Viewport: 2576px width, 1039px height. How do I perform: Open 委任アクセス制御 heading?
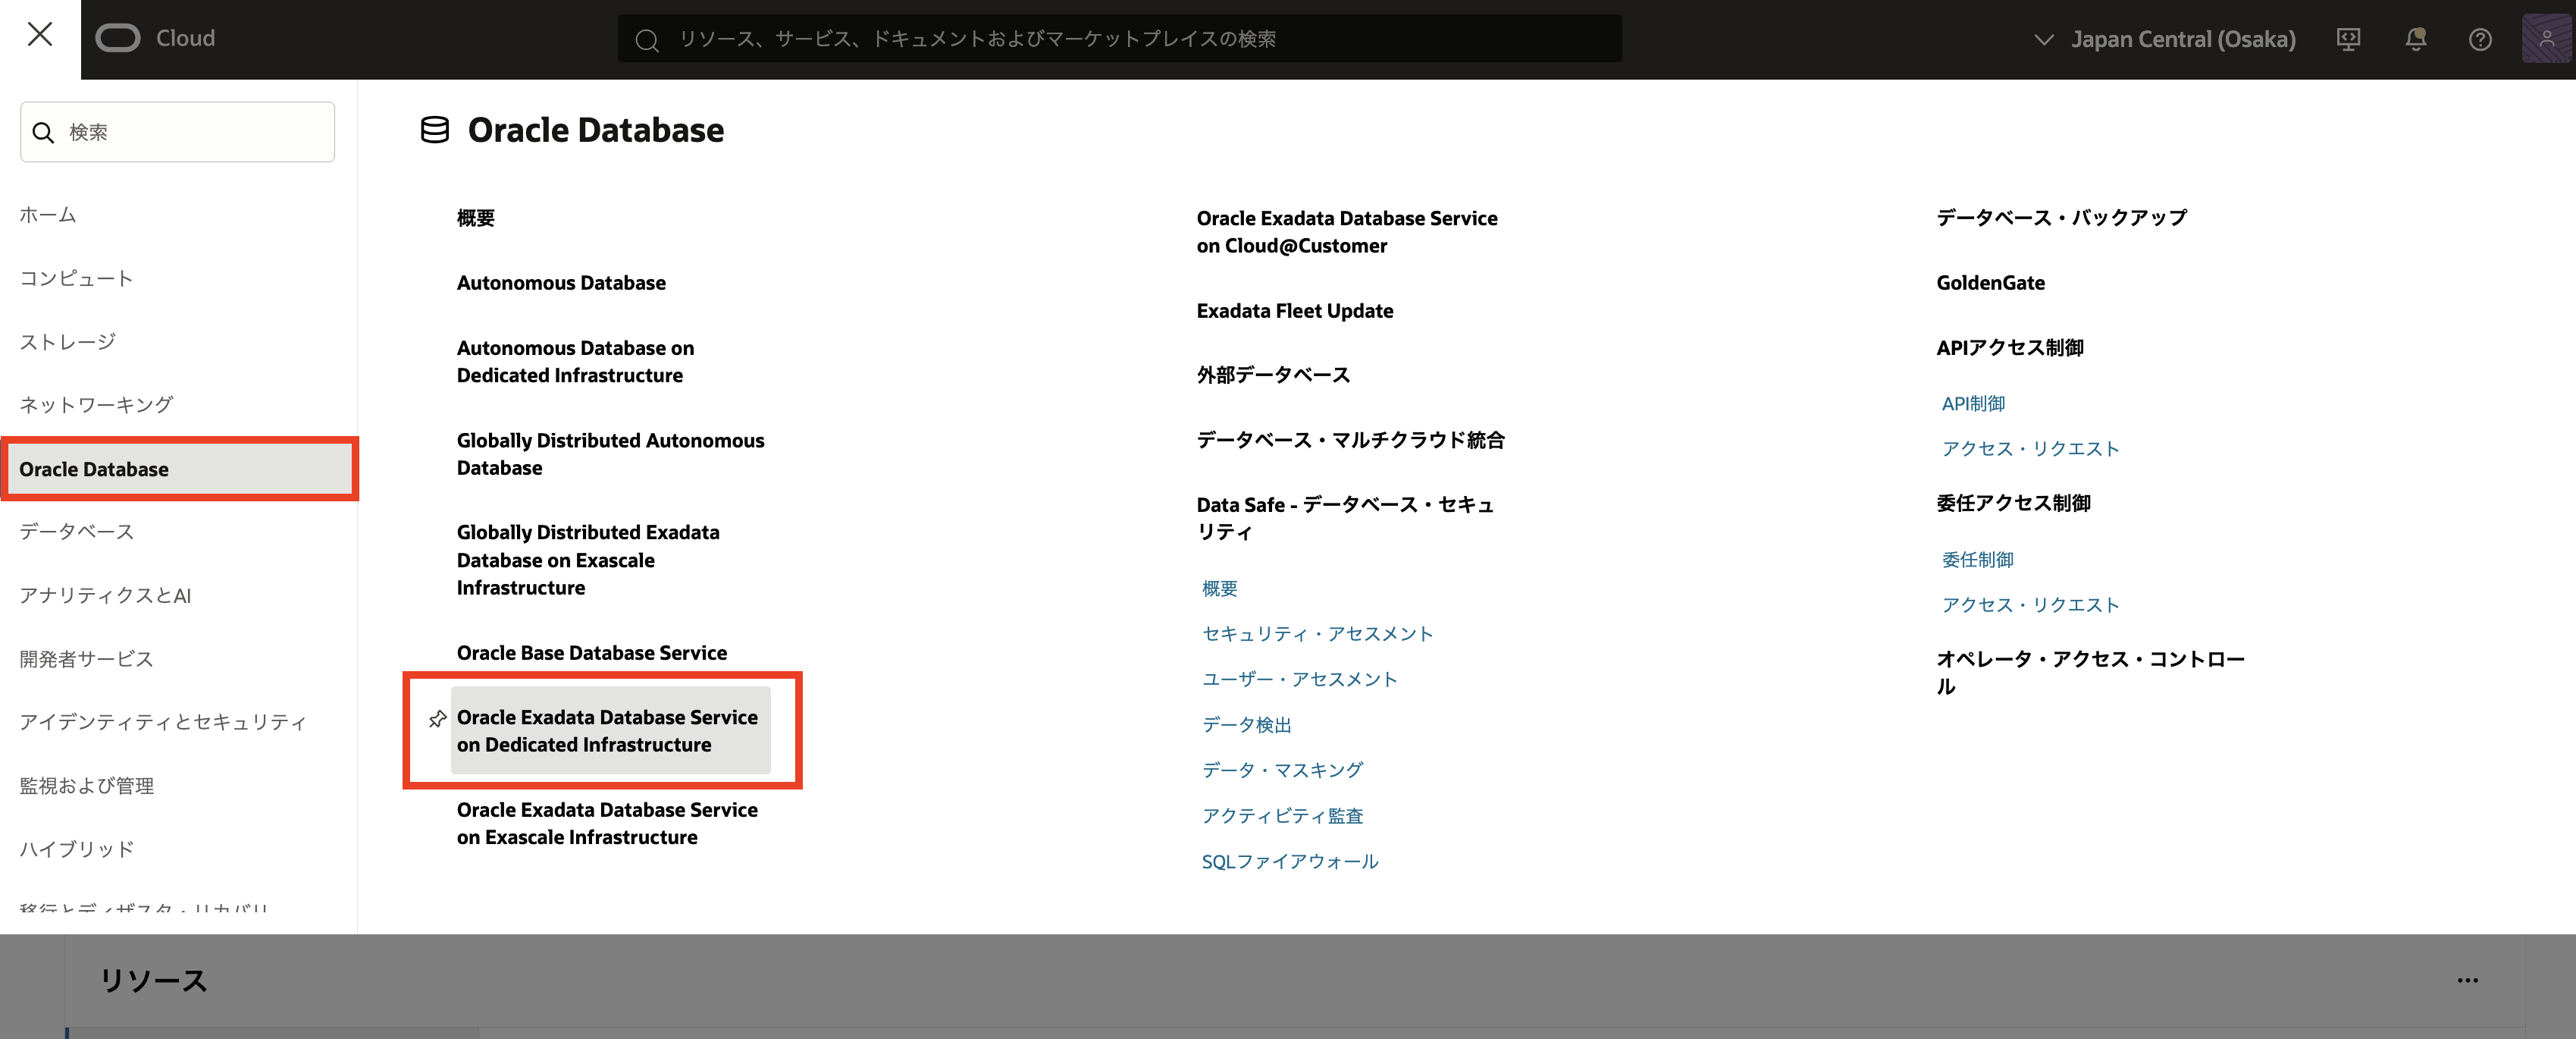click(x=2013, y=503)
